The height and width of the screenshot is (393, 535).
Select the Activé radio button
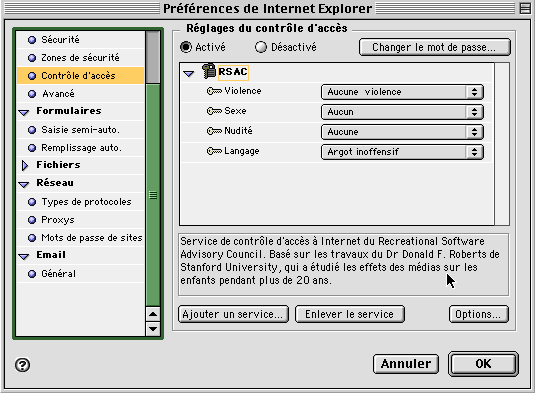click(x=186, y=47)
